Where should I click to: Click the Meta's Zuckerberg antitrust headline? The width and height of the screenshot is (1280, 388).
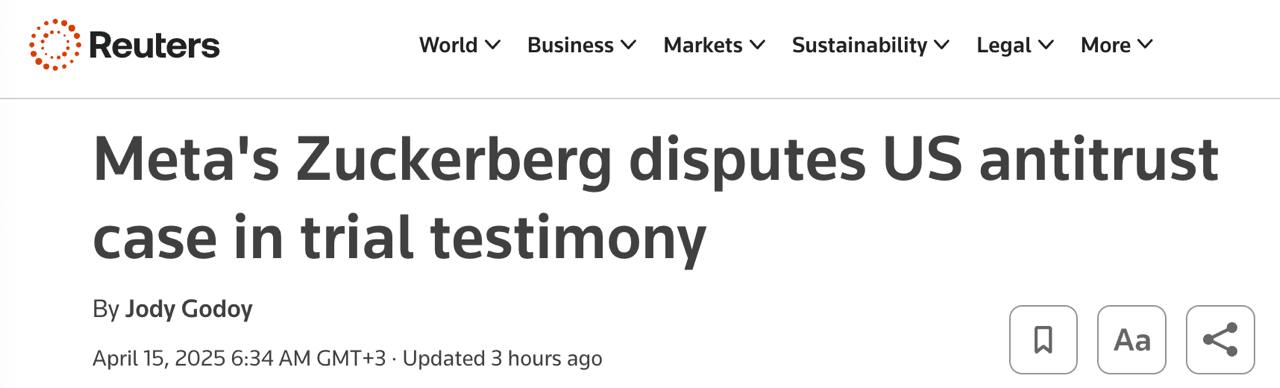(x=655, y=198)
